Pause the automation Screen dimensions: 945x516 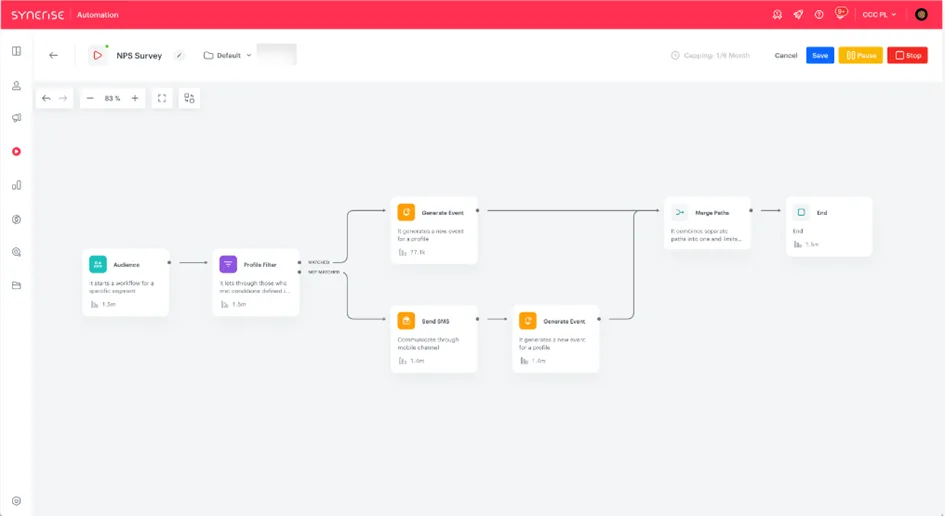pos(861,55)
